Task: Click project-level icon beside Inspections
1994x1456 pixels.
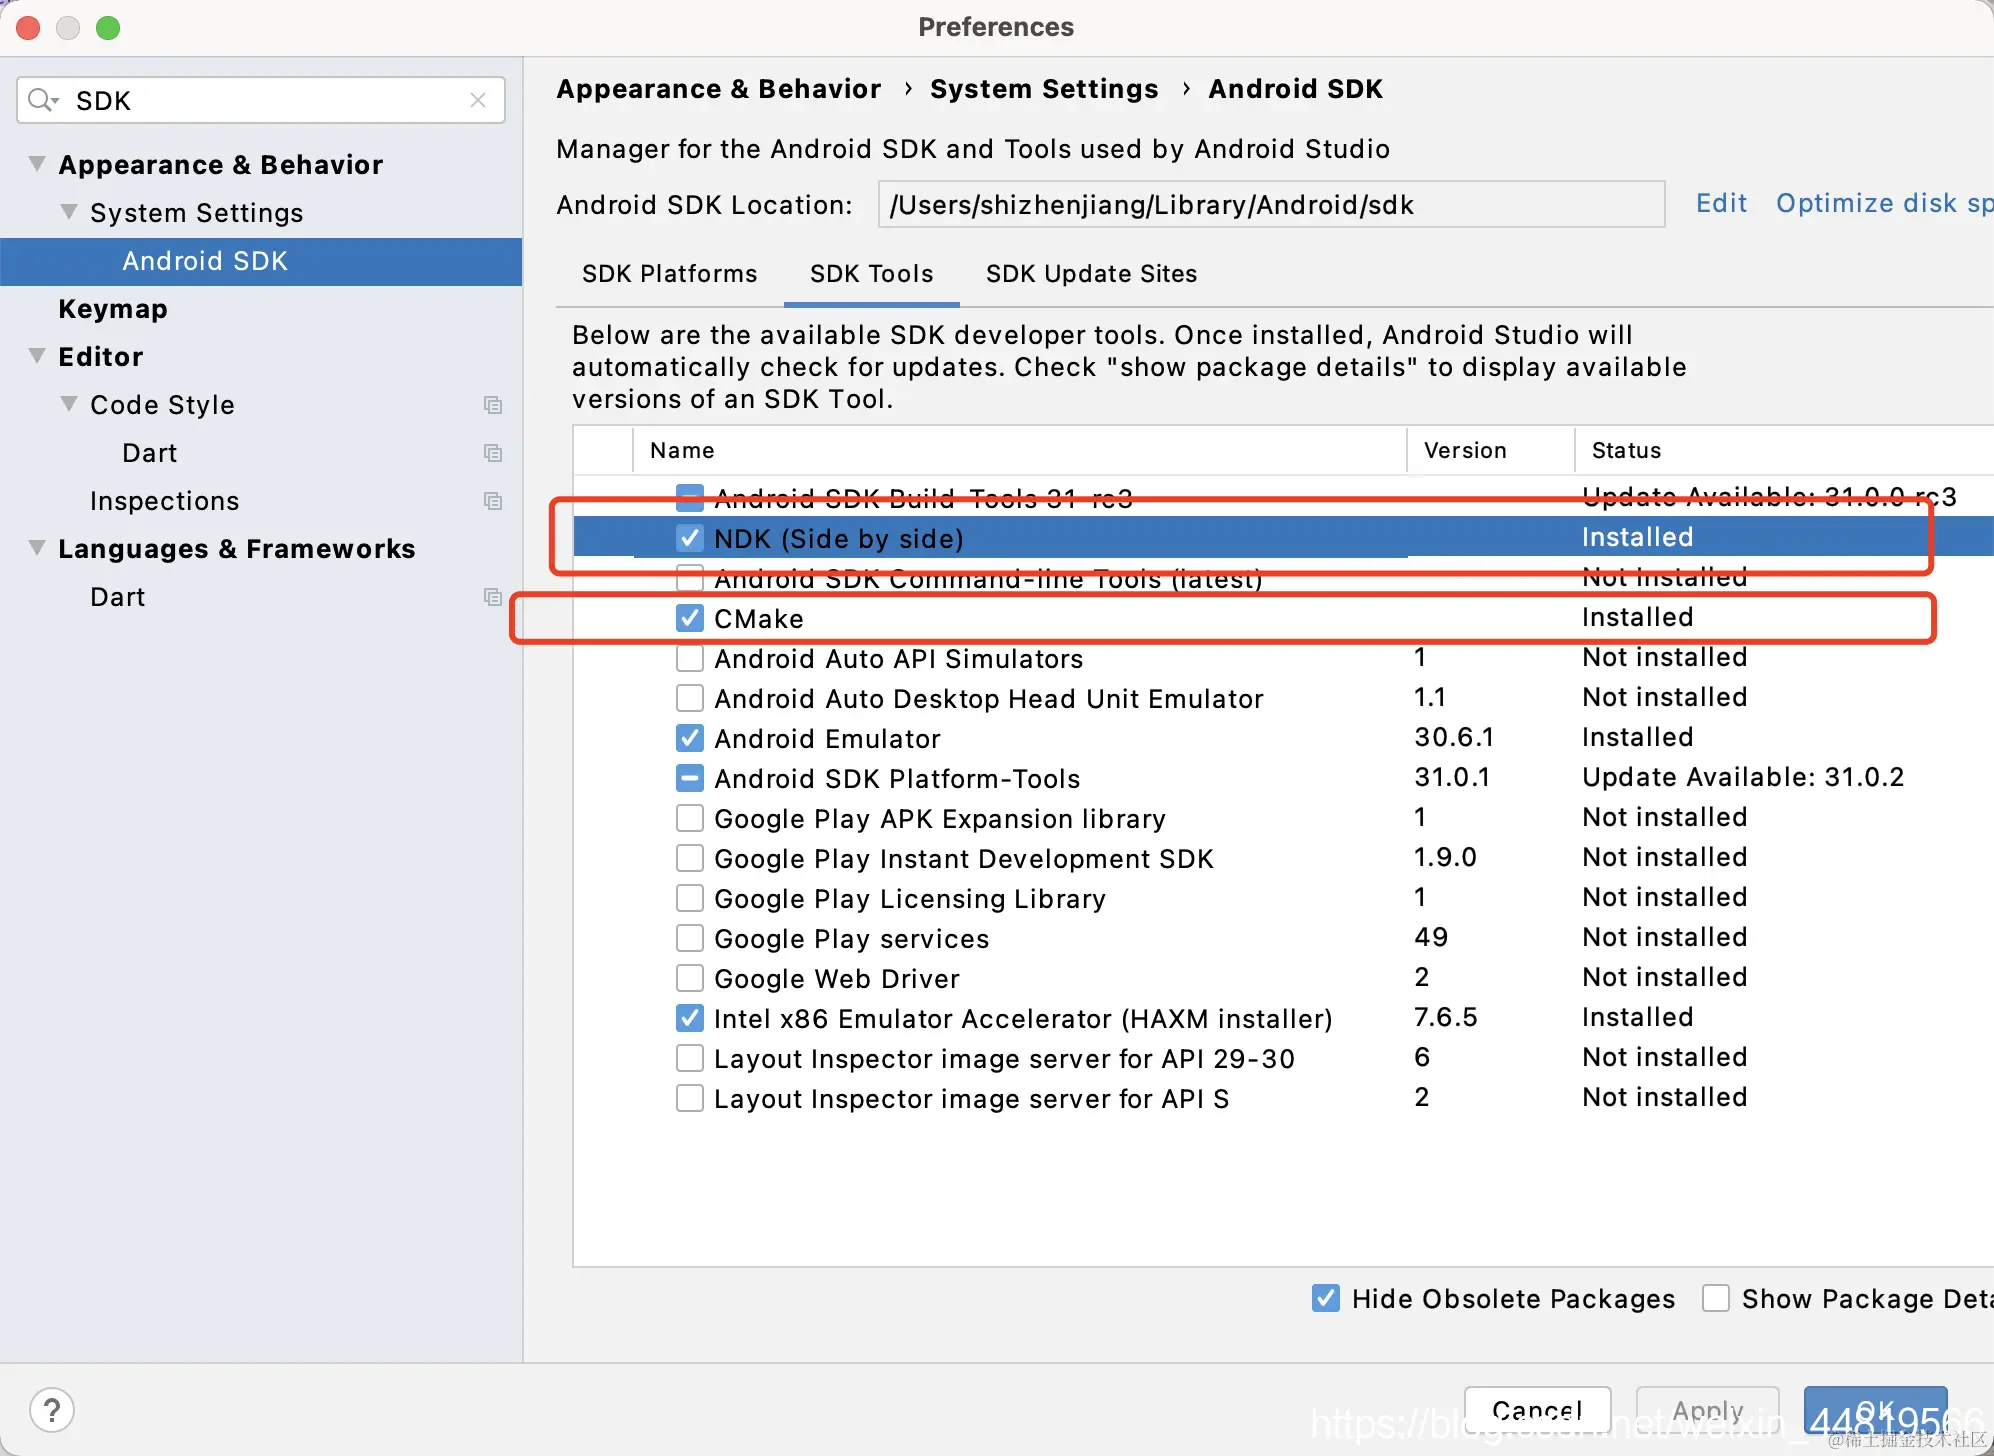Action: tap(493, 501)
